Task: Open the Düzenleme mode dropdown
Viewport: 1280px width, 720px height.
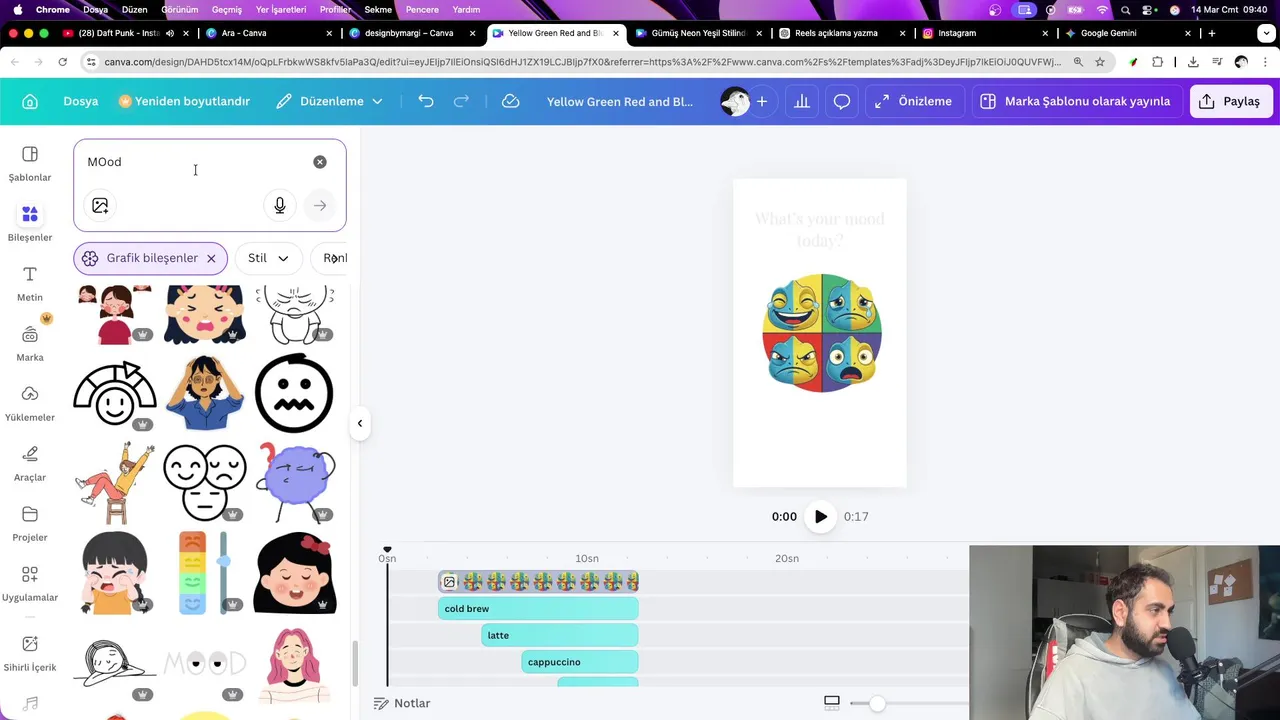Action: pyautogui.click(x=330, y=101)
